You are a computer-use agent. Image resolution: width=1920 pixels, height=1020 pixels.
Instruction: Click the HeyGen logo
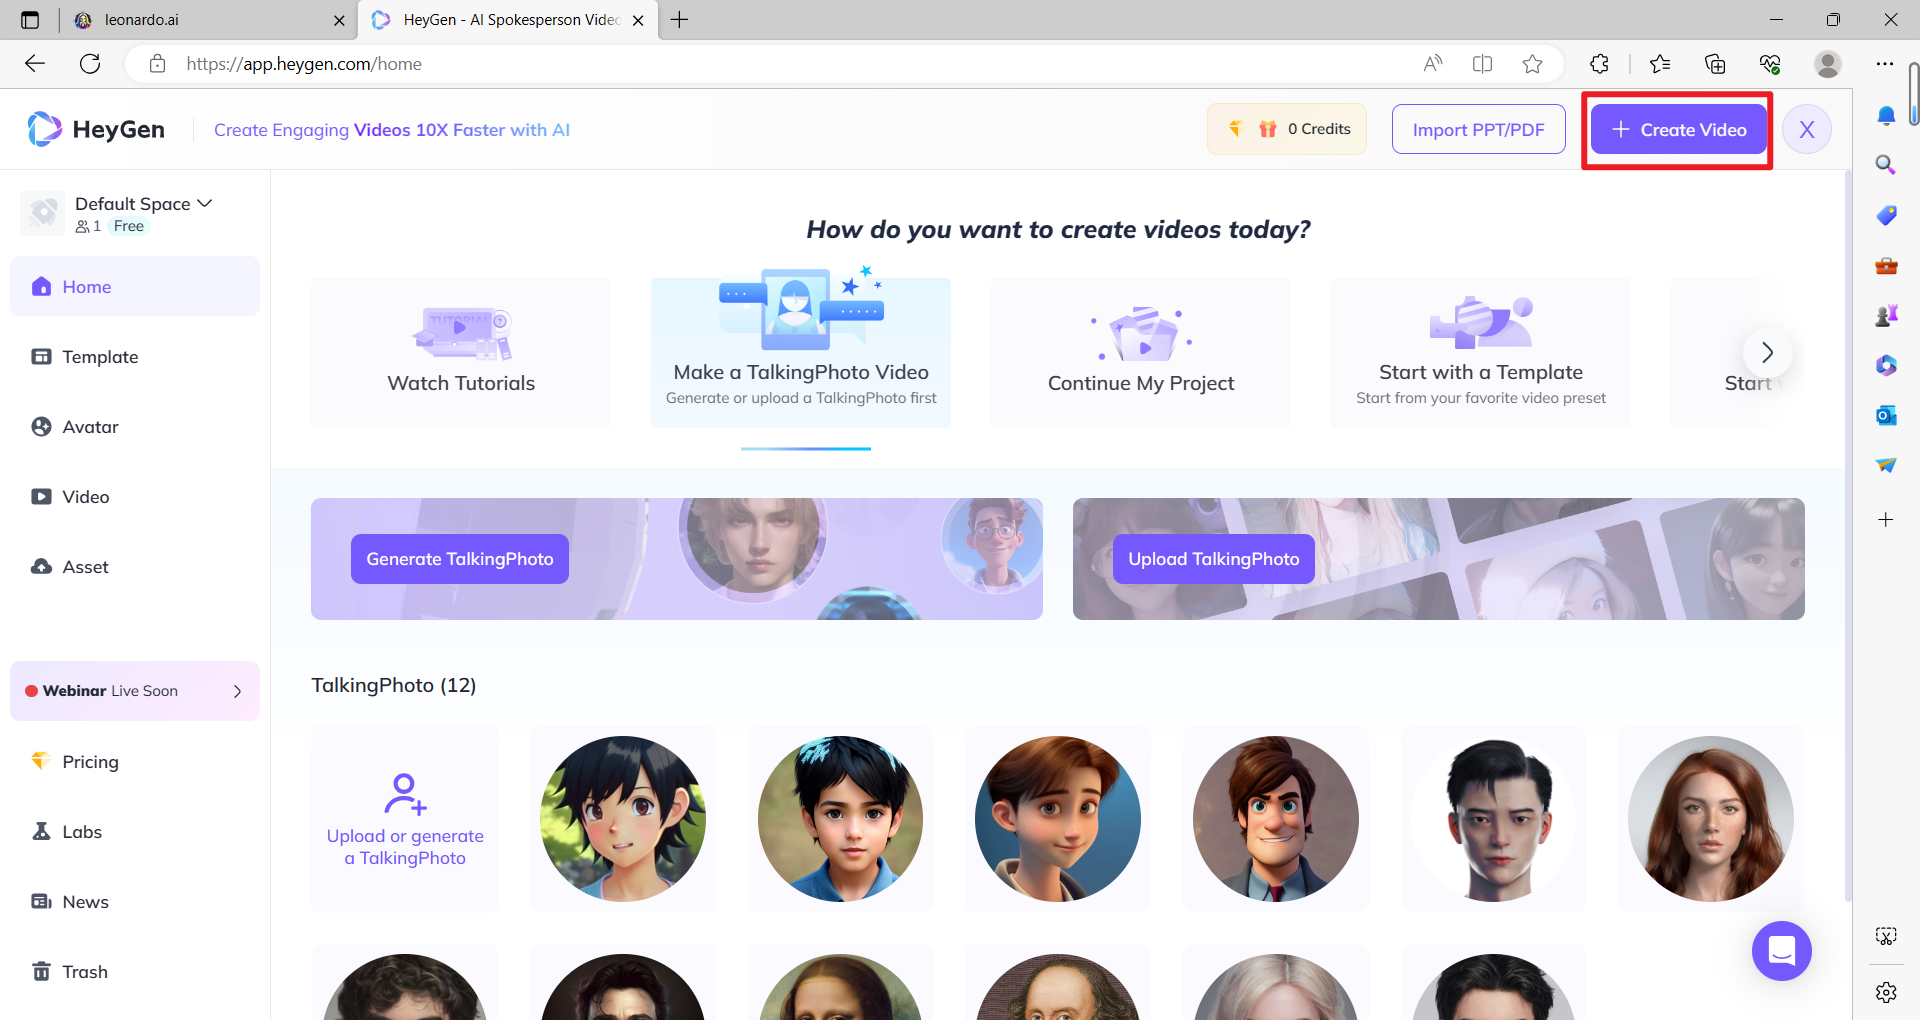(96, 130)
